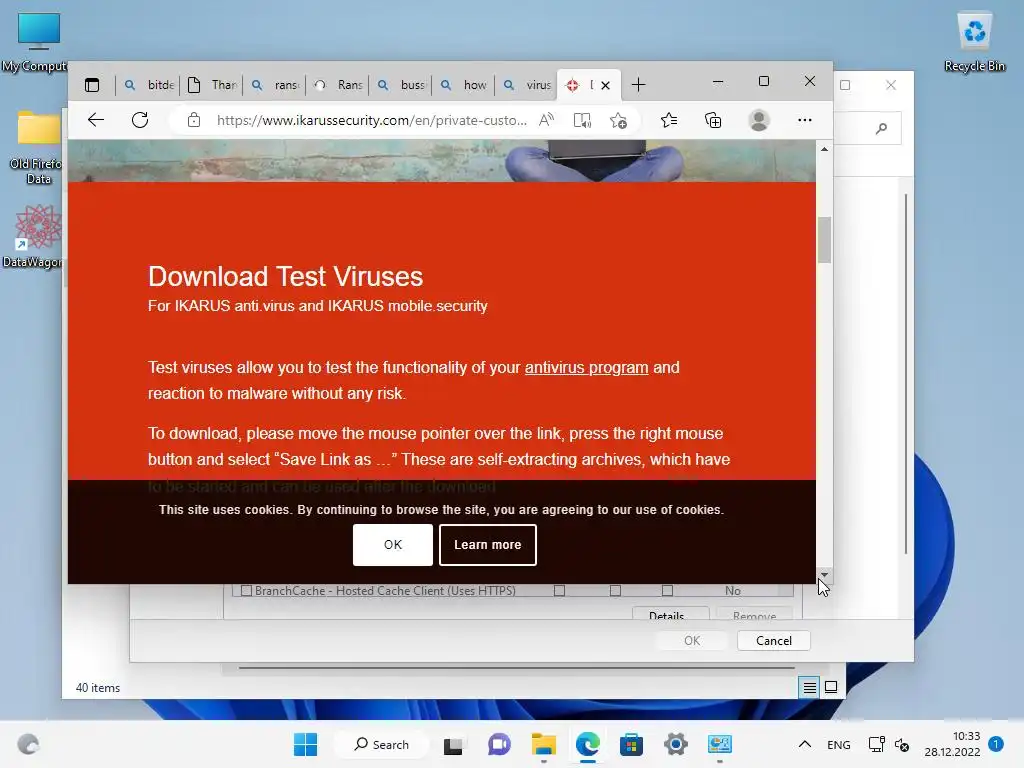Switch to the 'bitde' search tab

point(150,85)
